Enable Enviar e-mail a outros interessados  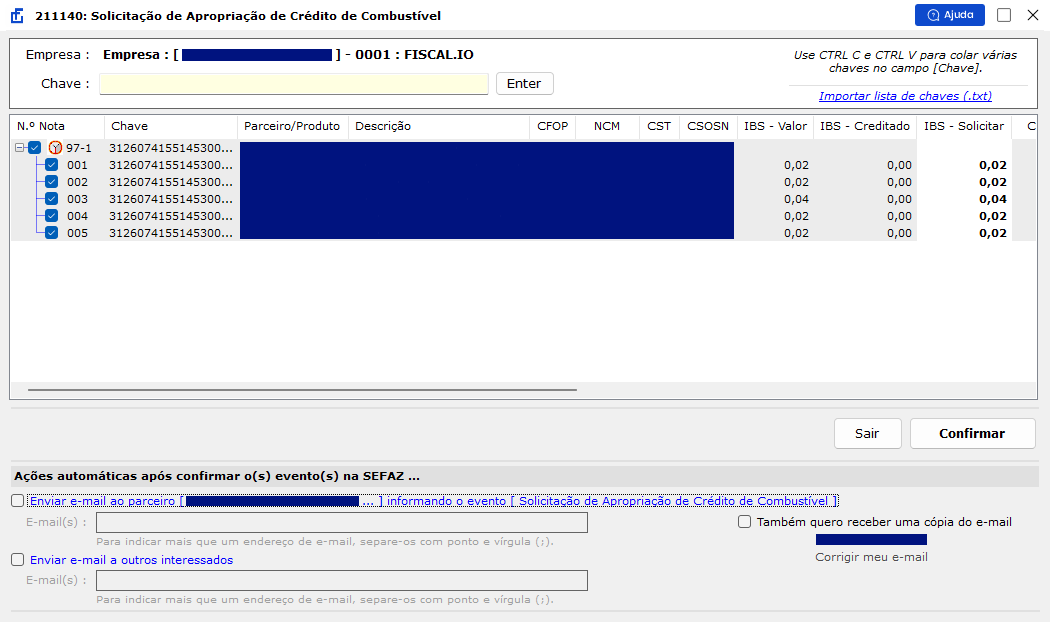pos(17,560)
